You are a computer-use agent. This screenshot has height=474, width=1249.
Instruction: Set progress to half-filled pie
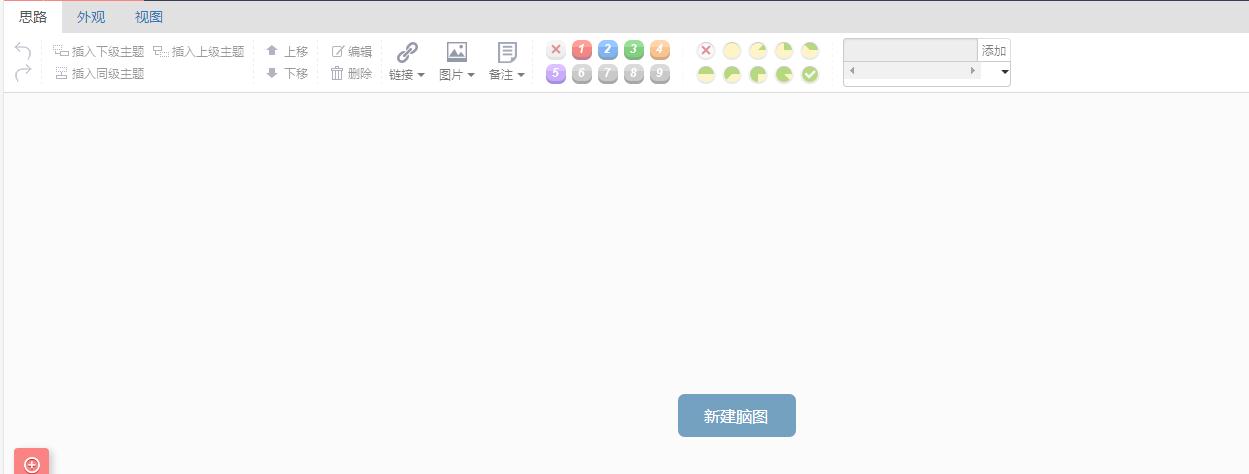pos(706,75)
